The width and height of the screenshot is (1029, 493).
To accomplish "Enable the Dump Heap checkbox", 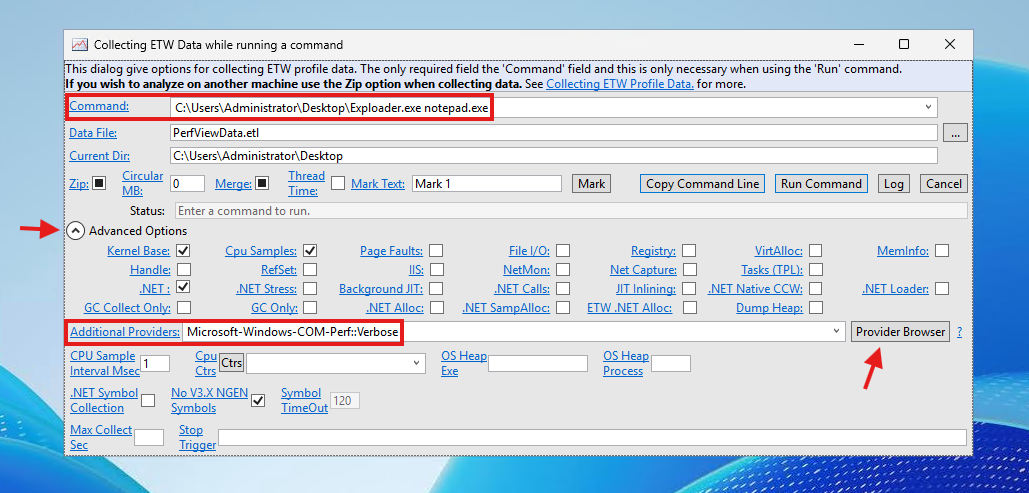I will (816, 308).
